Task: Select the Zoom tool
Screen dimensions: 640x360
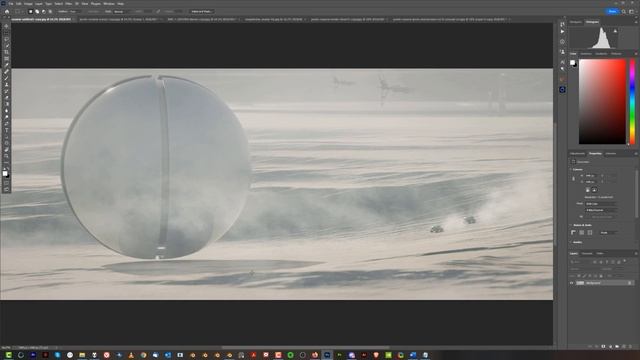Action: [x=6, y=157]
